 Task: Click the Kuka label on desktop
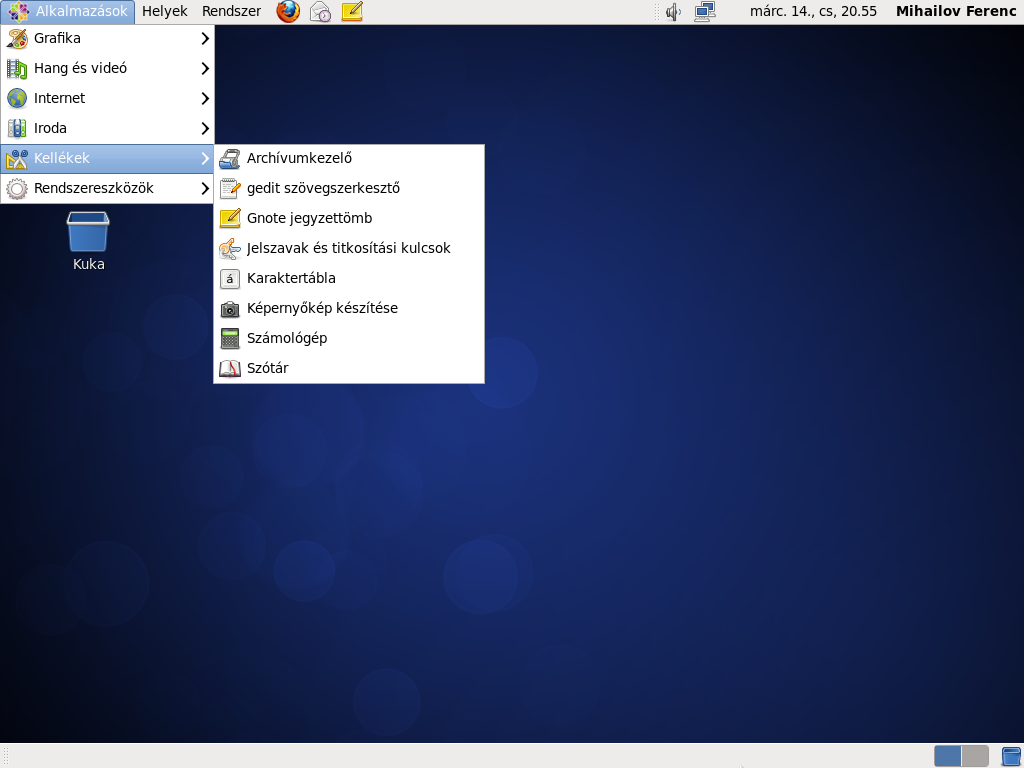tap(89, 264)
